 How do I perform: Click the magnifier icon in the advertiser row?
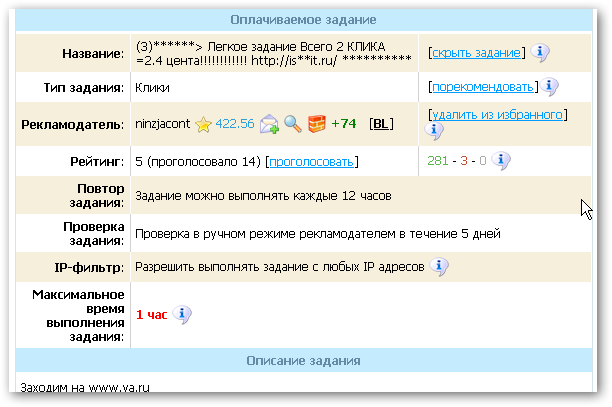(292, 124)
